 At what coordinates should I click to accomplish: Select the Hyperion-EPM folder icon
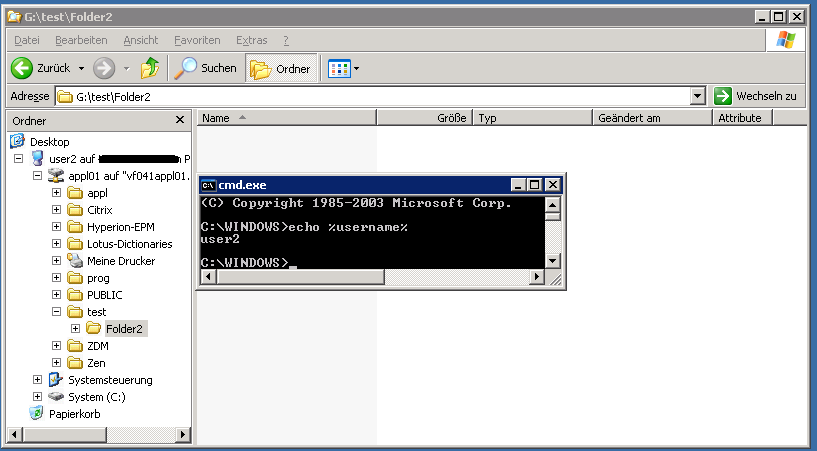[x=75, y=227]
